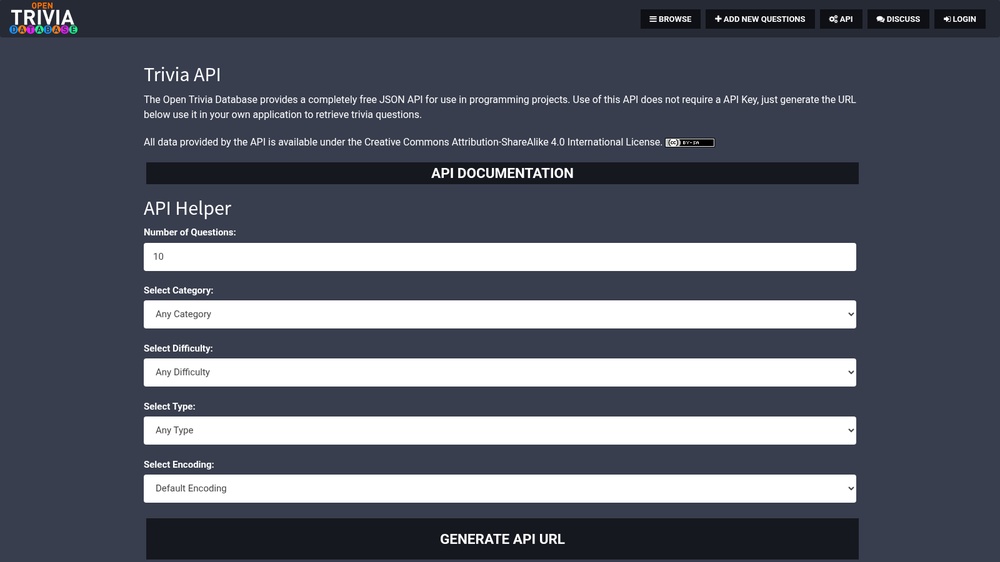
Task: Focus the Number of Questions field
Action: tap(499, 256)
